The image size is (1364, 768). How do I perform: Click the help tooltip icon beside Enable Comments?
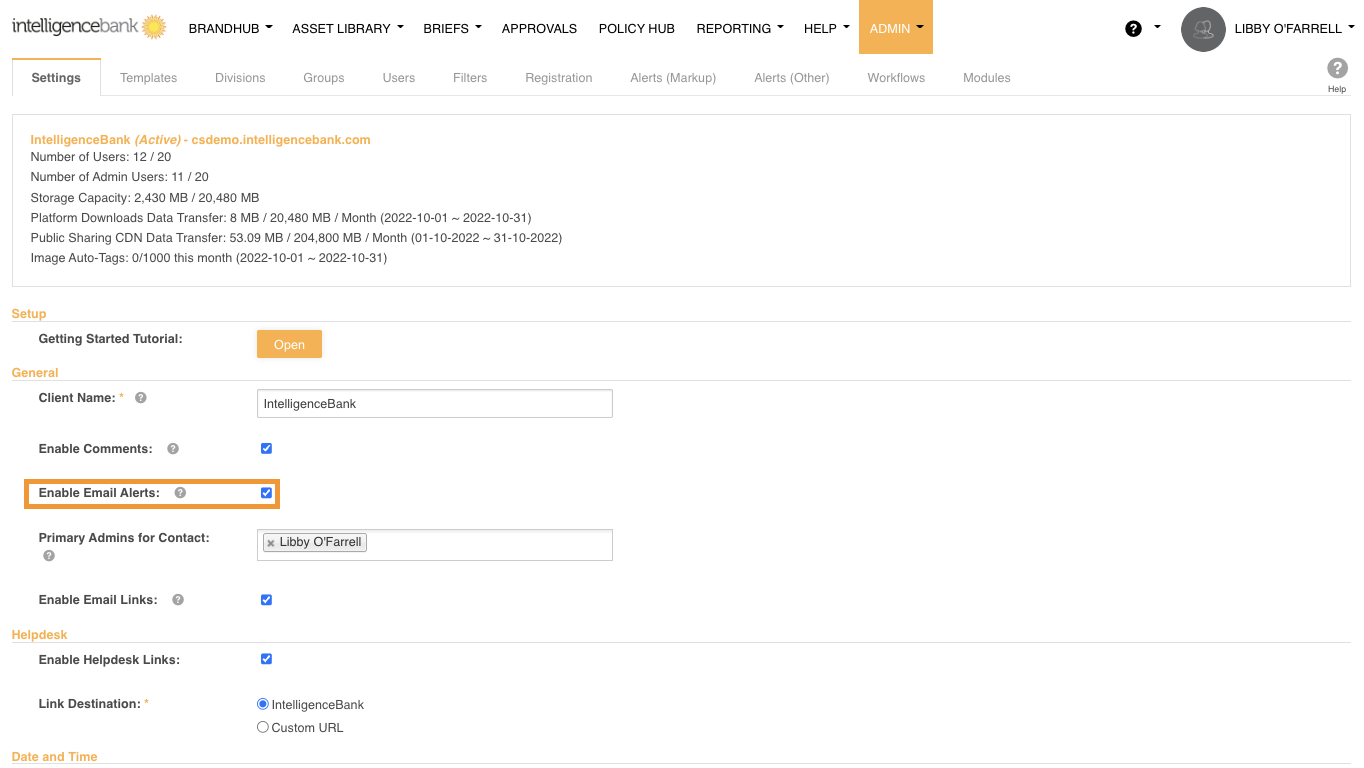pos(173,449)
